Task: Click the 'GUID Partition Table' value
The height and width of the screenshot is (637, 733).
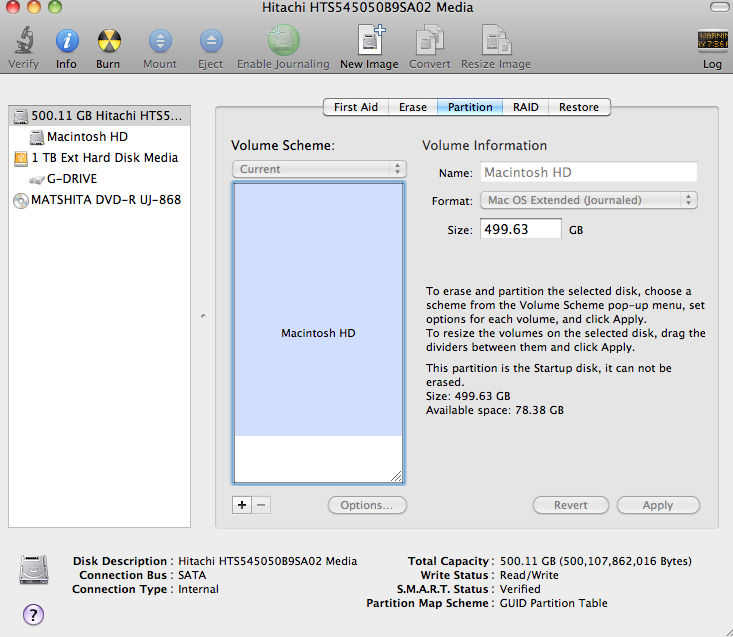Action: click(553, 603)
